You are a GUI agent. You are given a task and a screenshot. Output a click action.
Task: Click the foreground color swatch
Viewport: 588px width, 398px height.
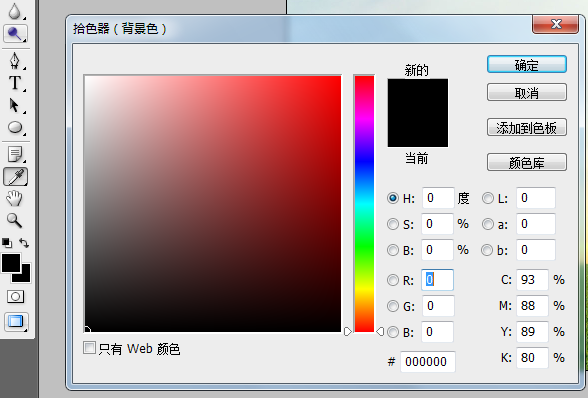coord(10,263)
